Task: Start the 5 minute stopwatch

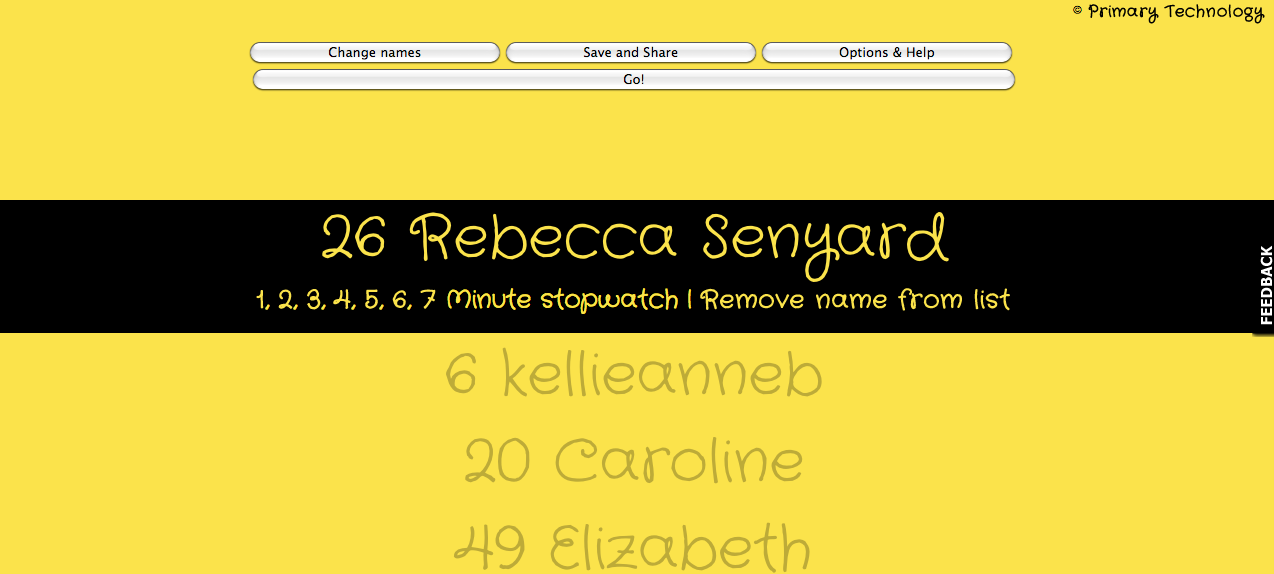Action: click(373, 300)
